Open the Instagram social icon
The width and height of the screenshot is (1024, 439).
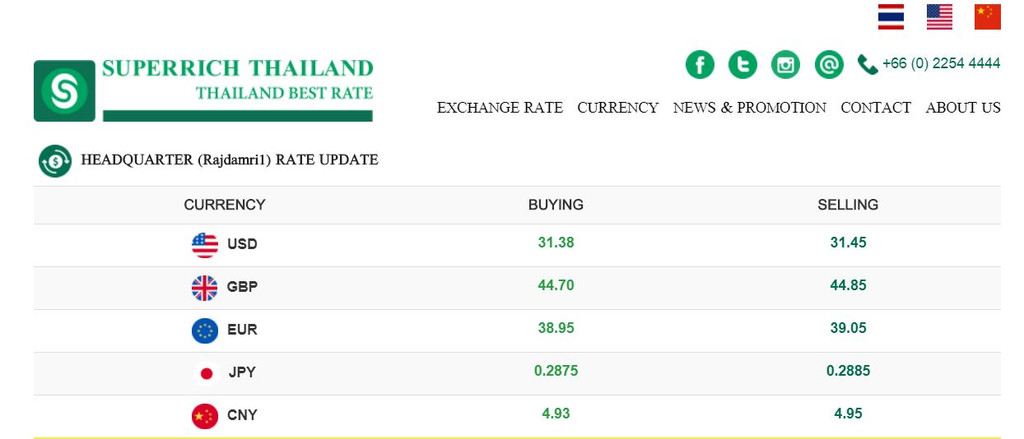click(x=786, y=65)
